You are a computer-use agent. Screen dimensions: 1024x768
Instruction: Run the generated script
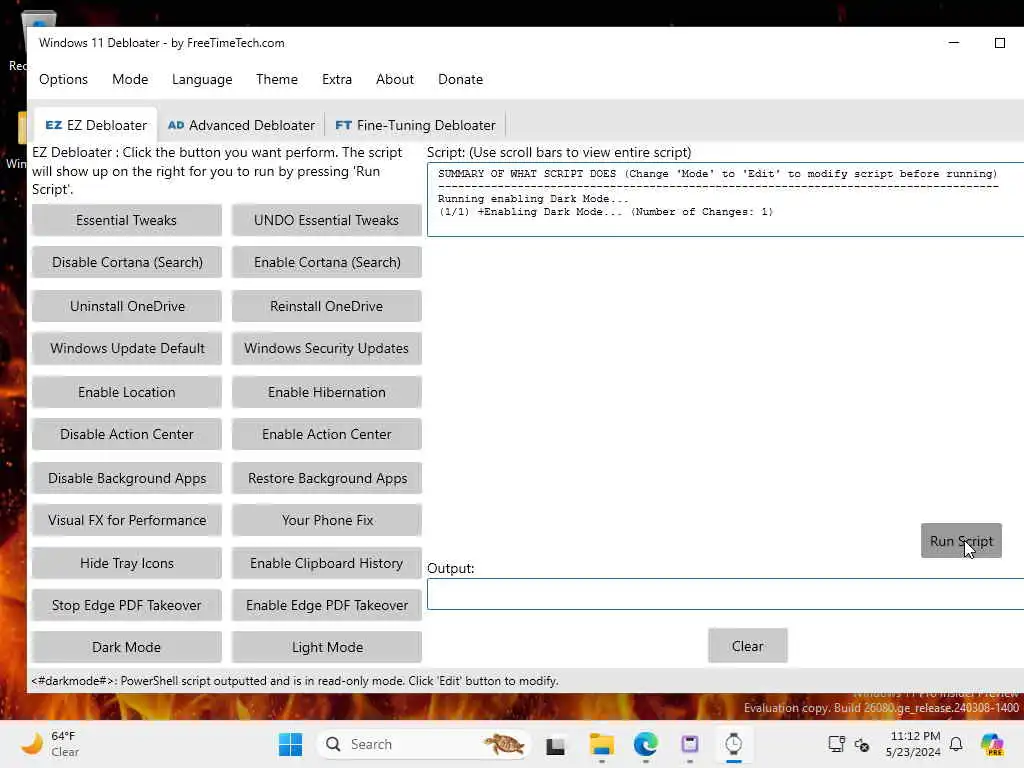(x=961, y=541)
